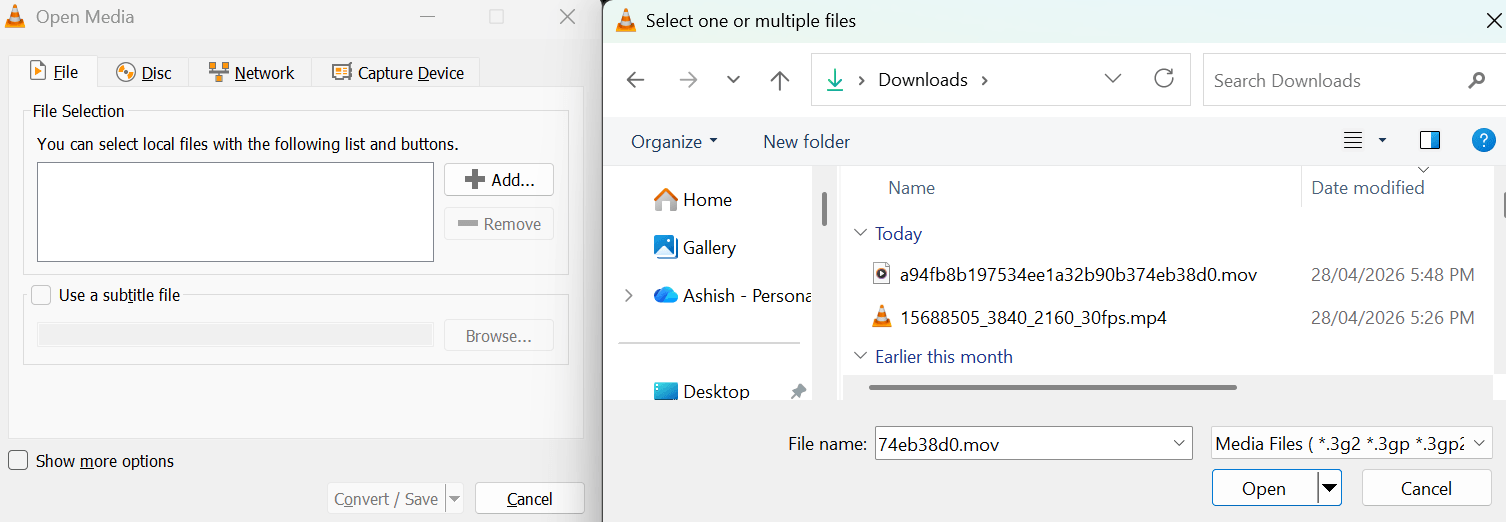Switch to Capture Device tab in Open Media
Viewport: 1506px width, 522px height.
click(x=397, y=73)
